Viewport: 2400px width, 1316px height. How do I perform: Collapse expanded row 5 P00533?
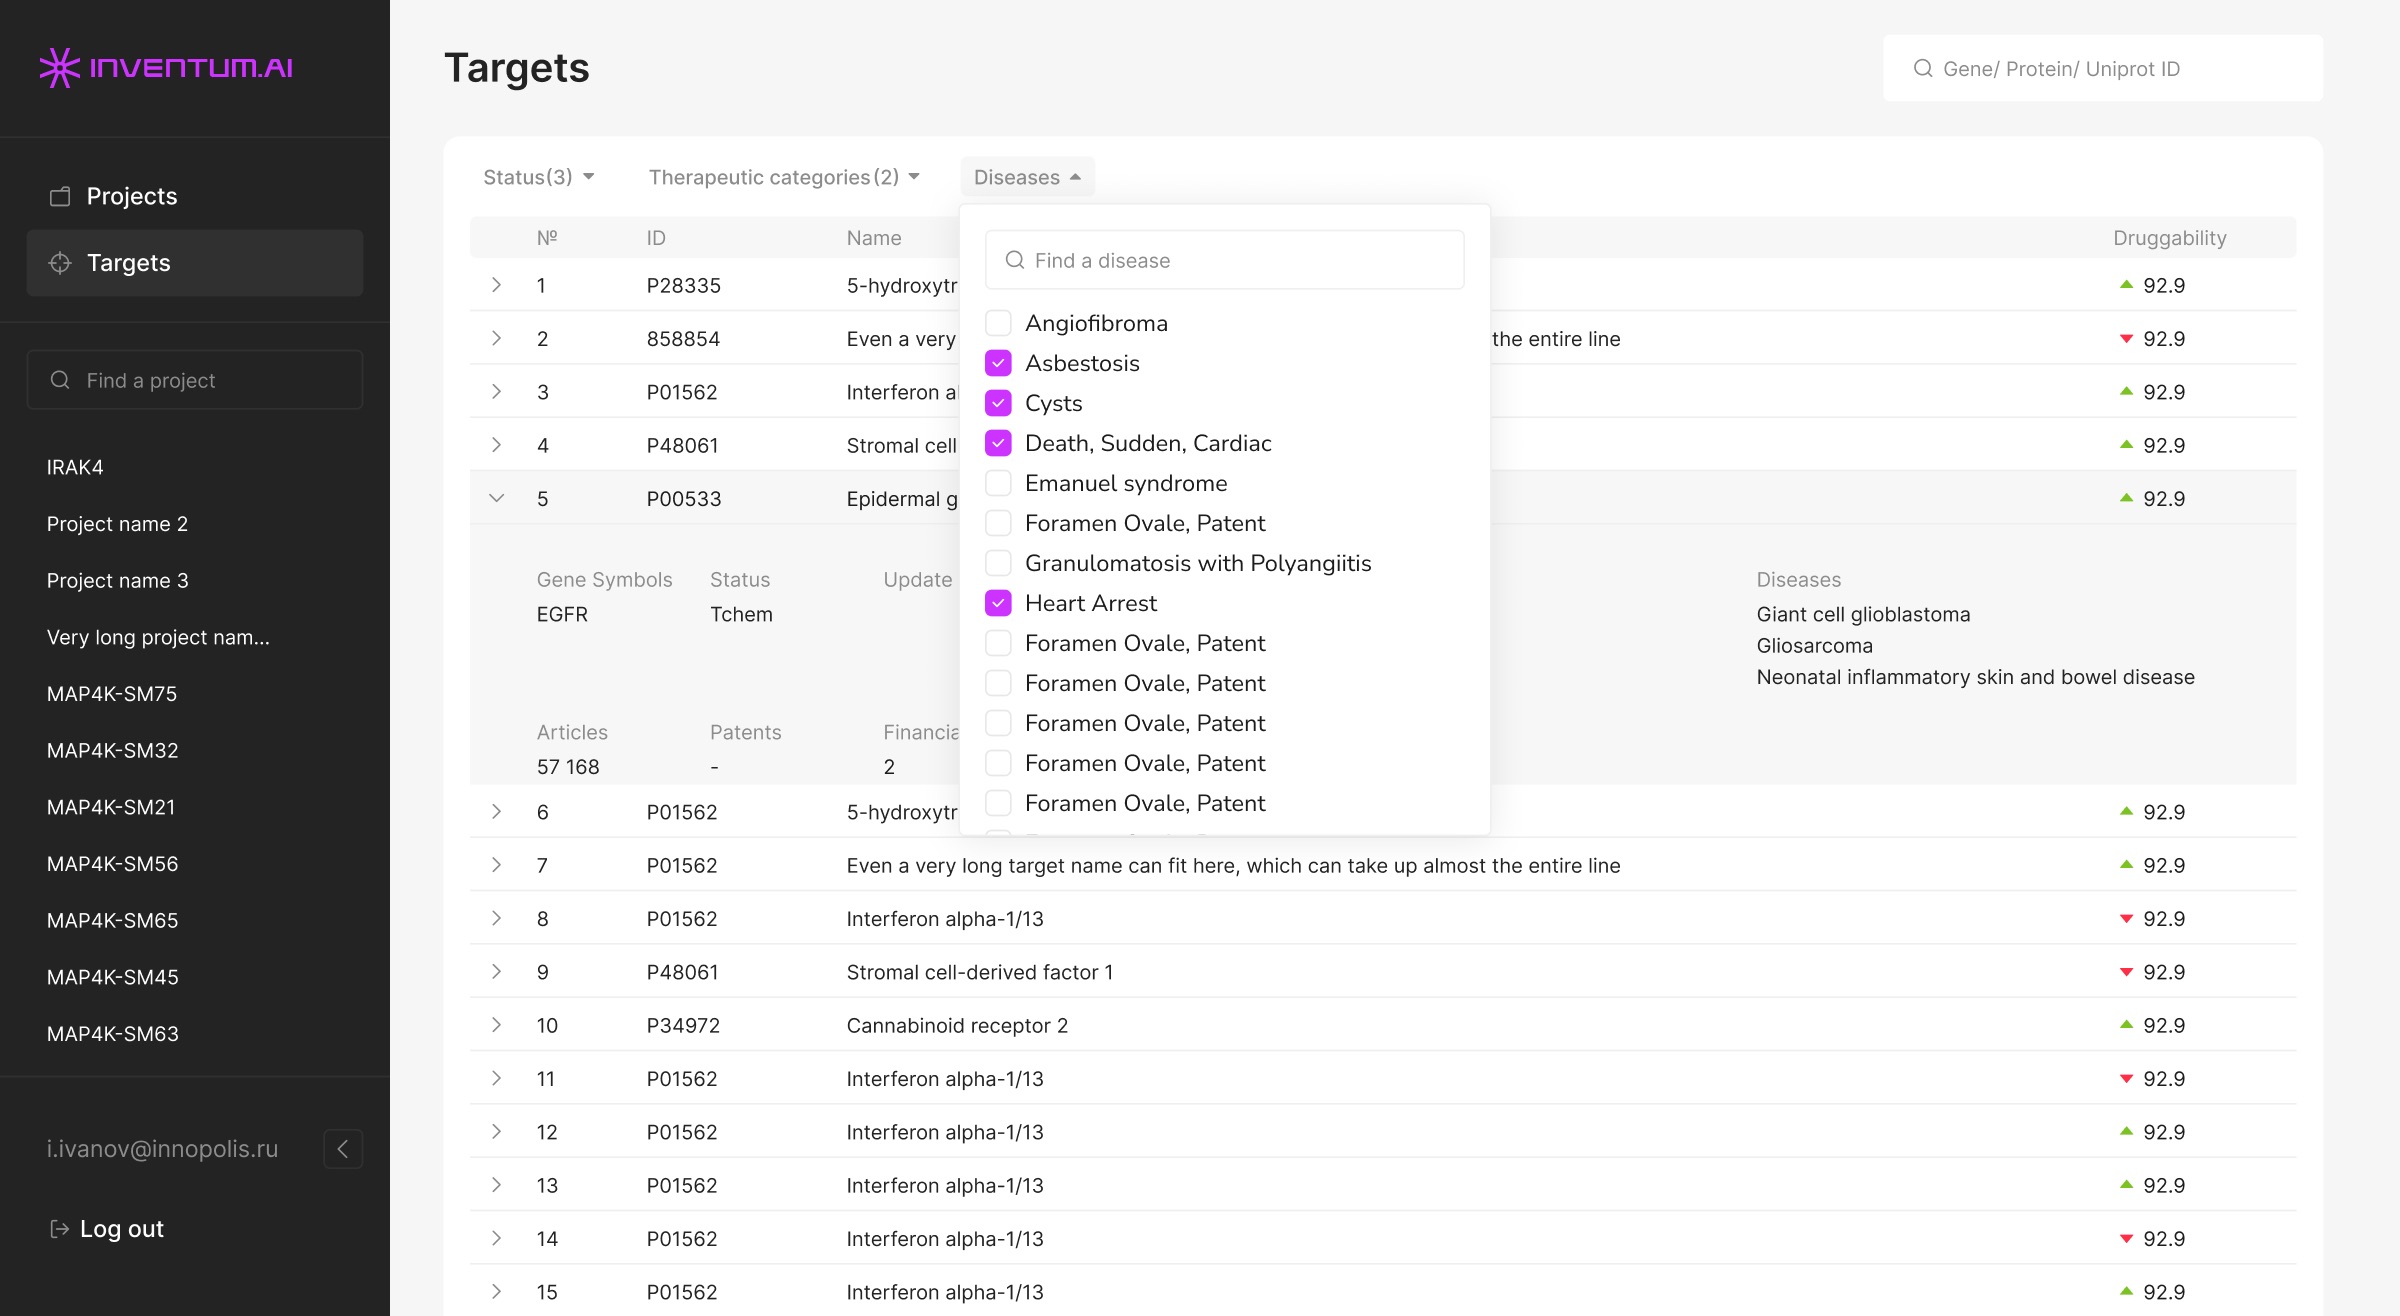(496, 498)
